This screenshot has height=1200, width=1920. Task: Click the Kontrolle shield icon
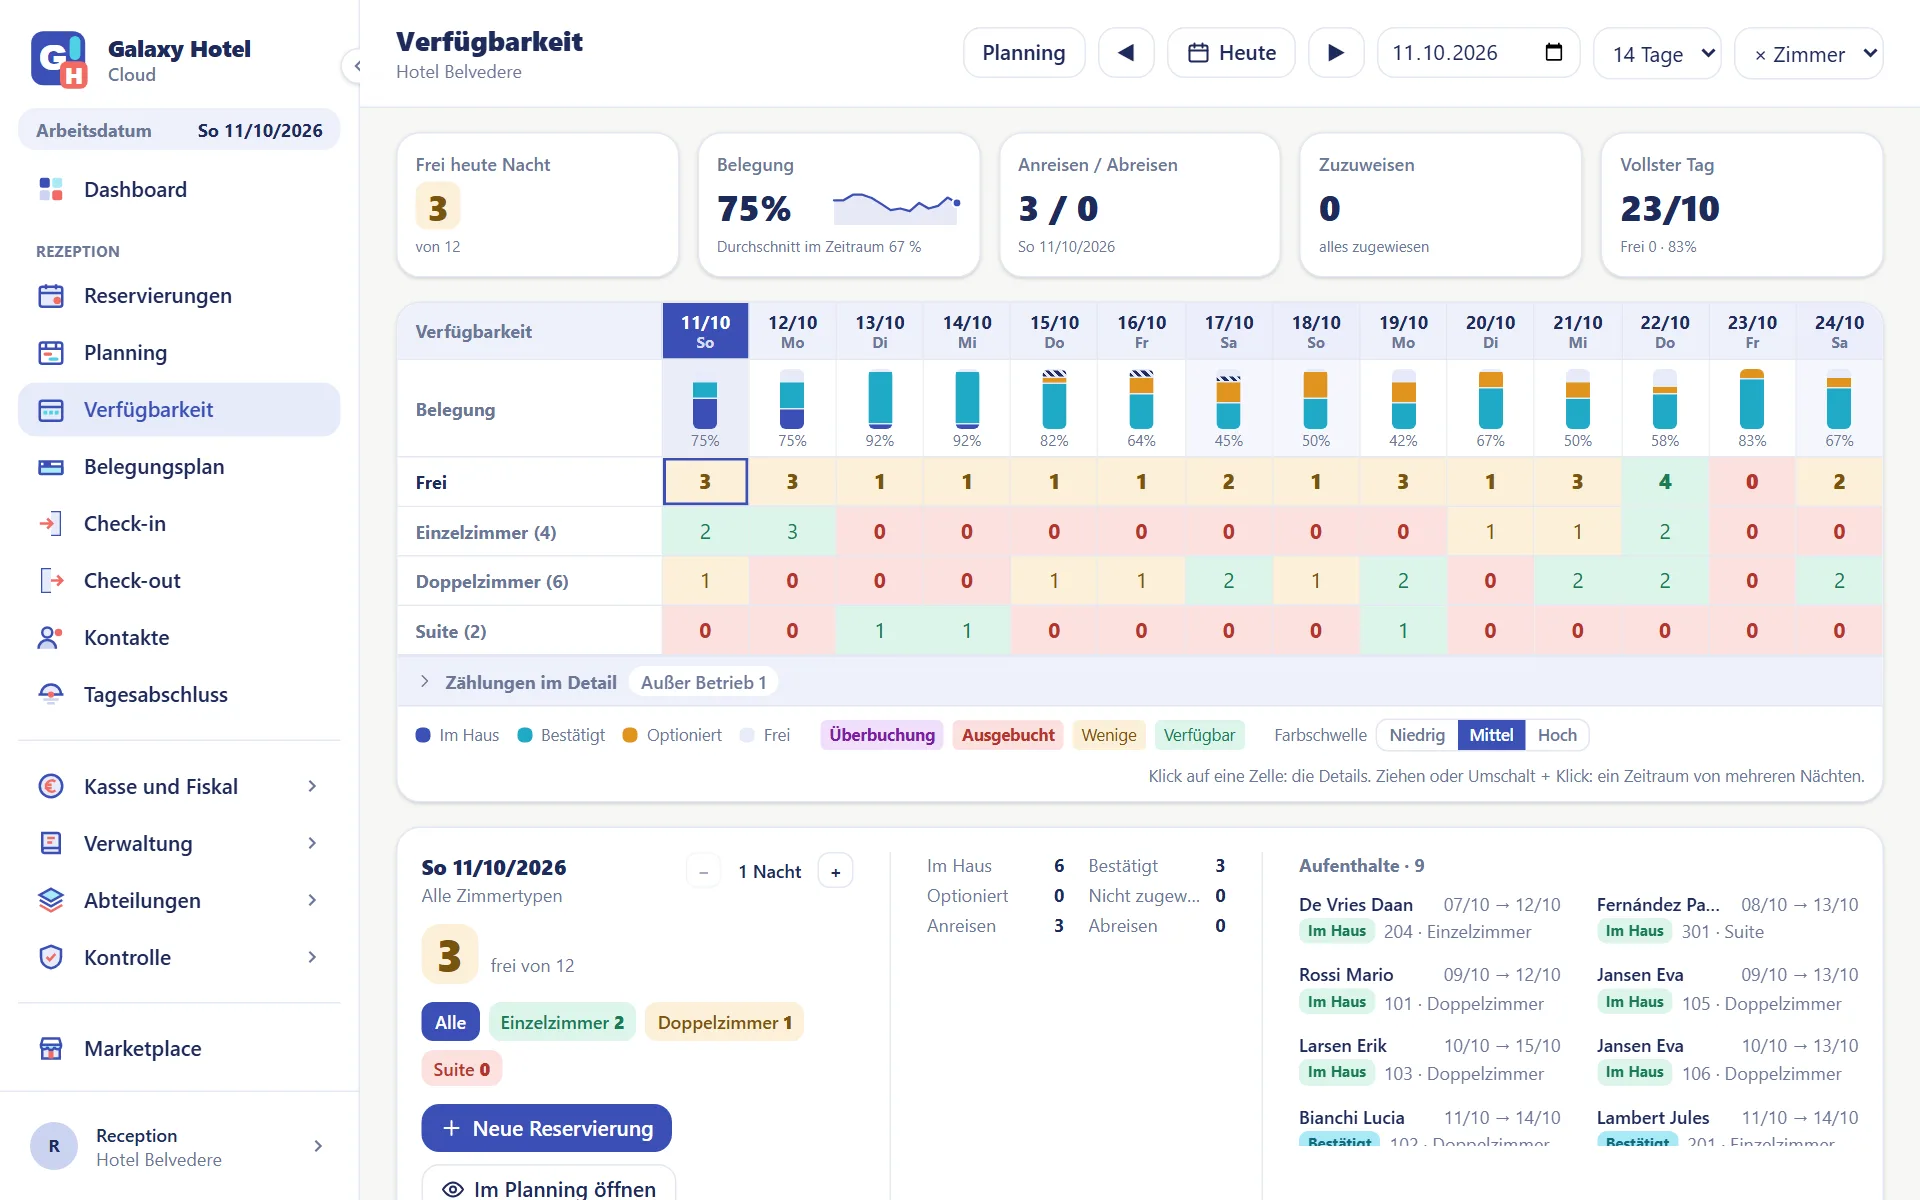coord(51,957)
